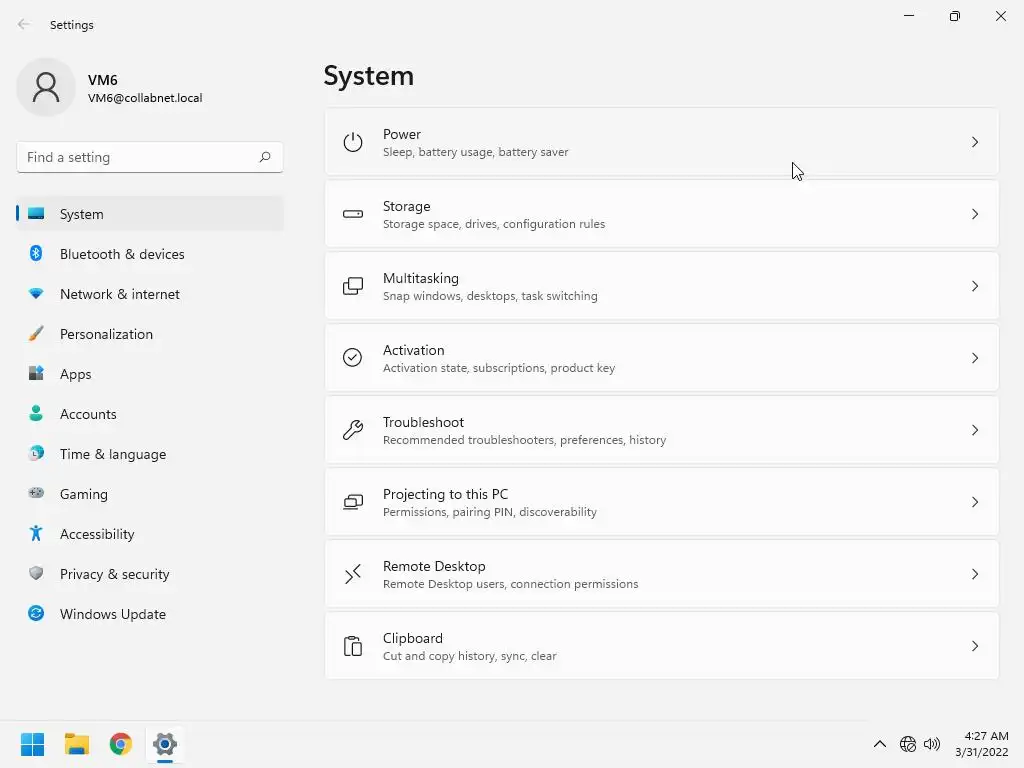
Task: Open the Windows Start menu
Action: click(32, 744)
